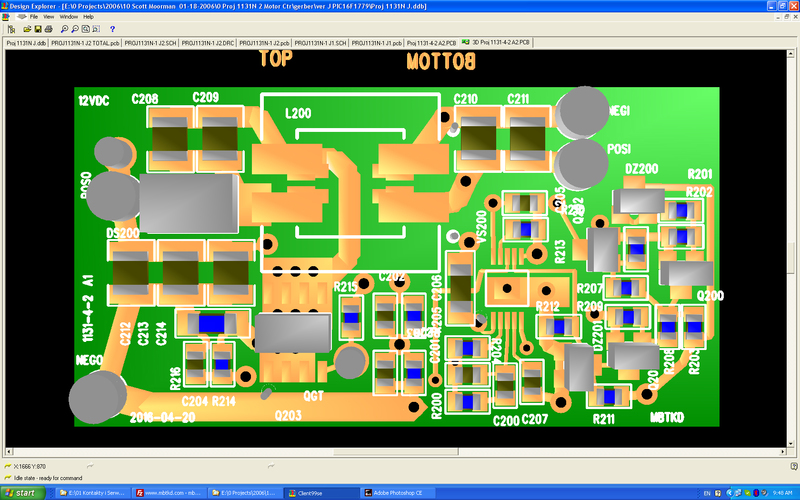800x500 pixels.
Task: Click the Zoom In magnifier icon
Action: (63, 29)
